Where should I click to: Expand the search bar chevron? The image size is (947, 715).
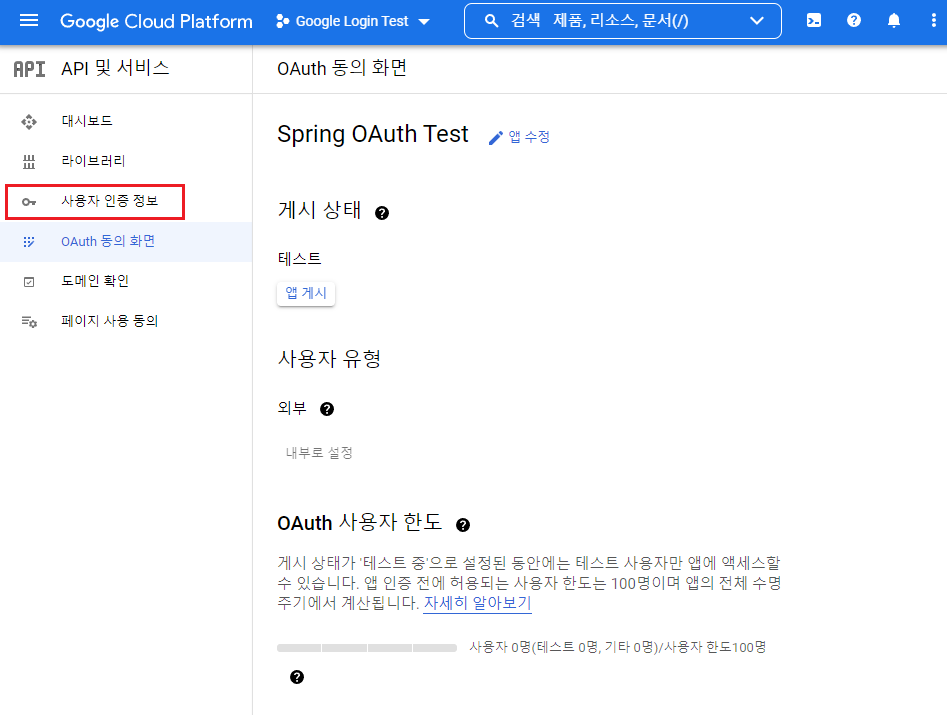[x=756, y=21]
